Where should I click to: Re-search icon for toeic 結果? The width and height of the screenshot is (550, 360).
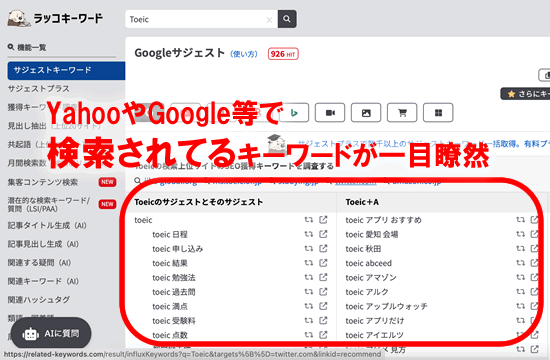click(309, 263)
